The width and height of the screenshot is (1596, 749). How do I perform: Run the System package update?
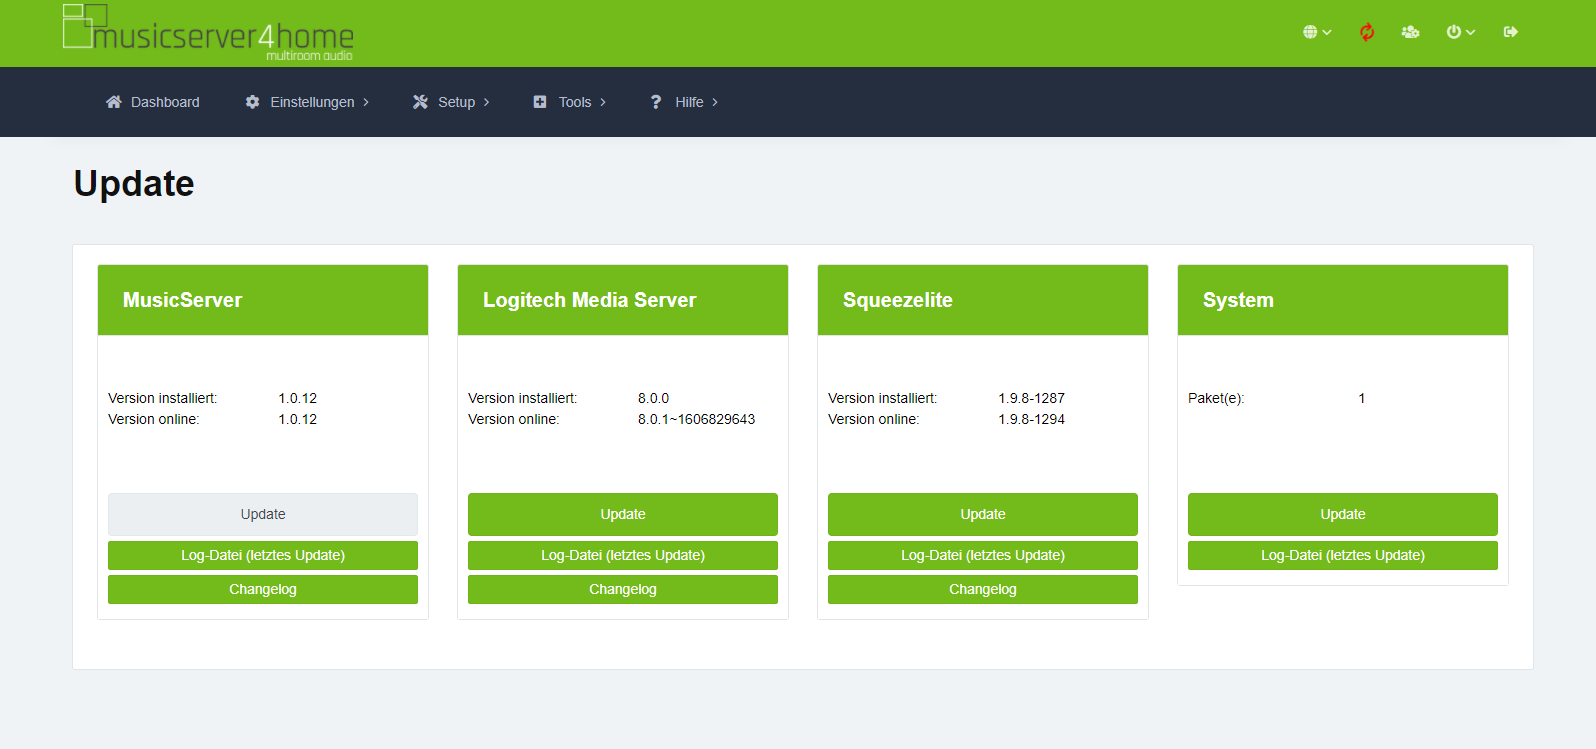(1342, 514)
